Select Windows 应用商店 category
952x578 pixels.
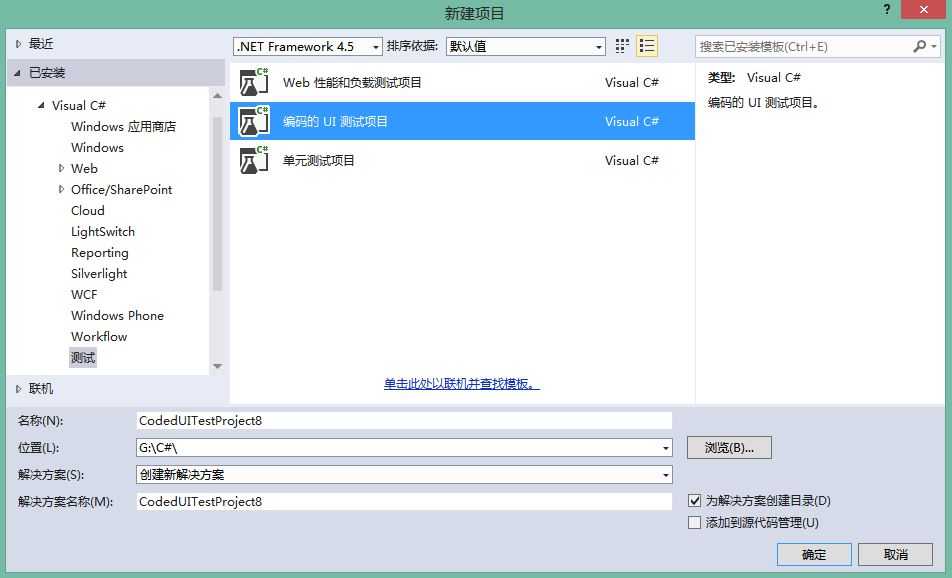[x=123, y=126]
